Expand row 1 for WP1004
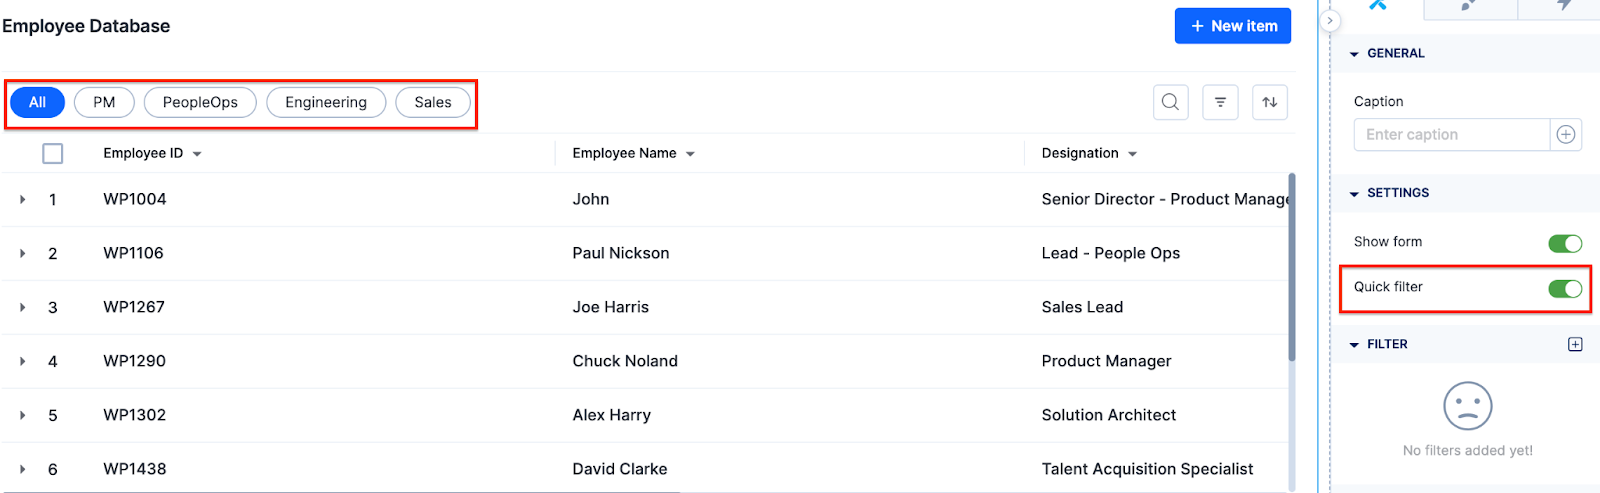1600x493 pixels. 22,199
